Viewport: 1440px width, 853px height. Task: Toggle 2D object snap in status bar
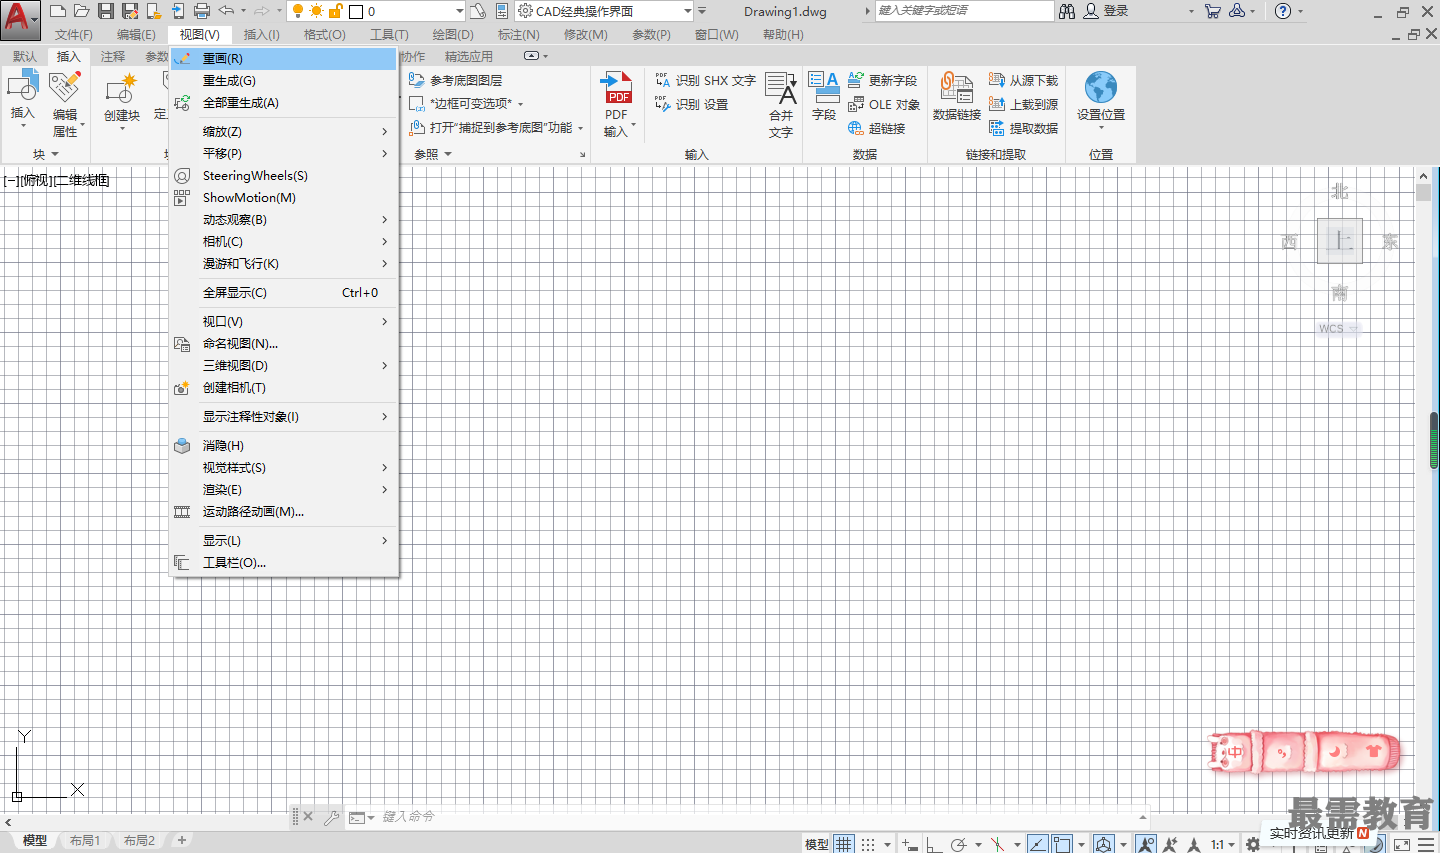1062,845
